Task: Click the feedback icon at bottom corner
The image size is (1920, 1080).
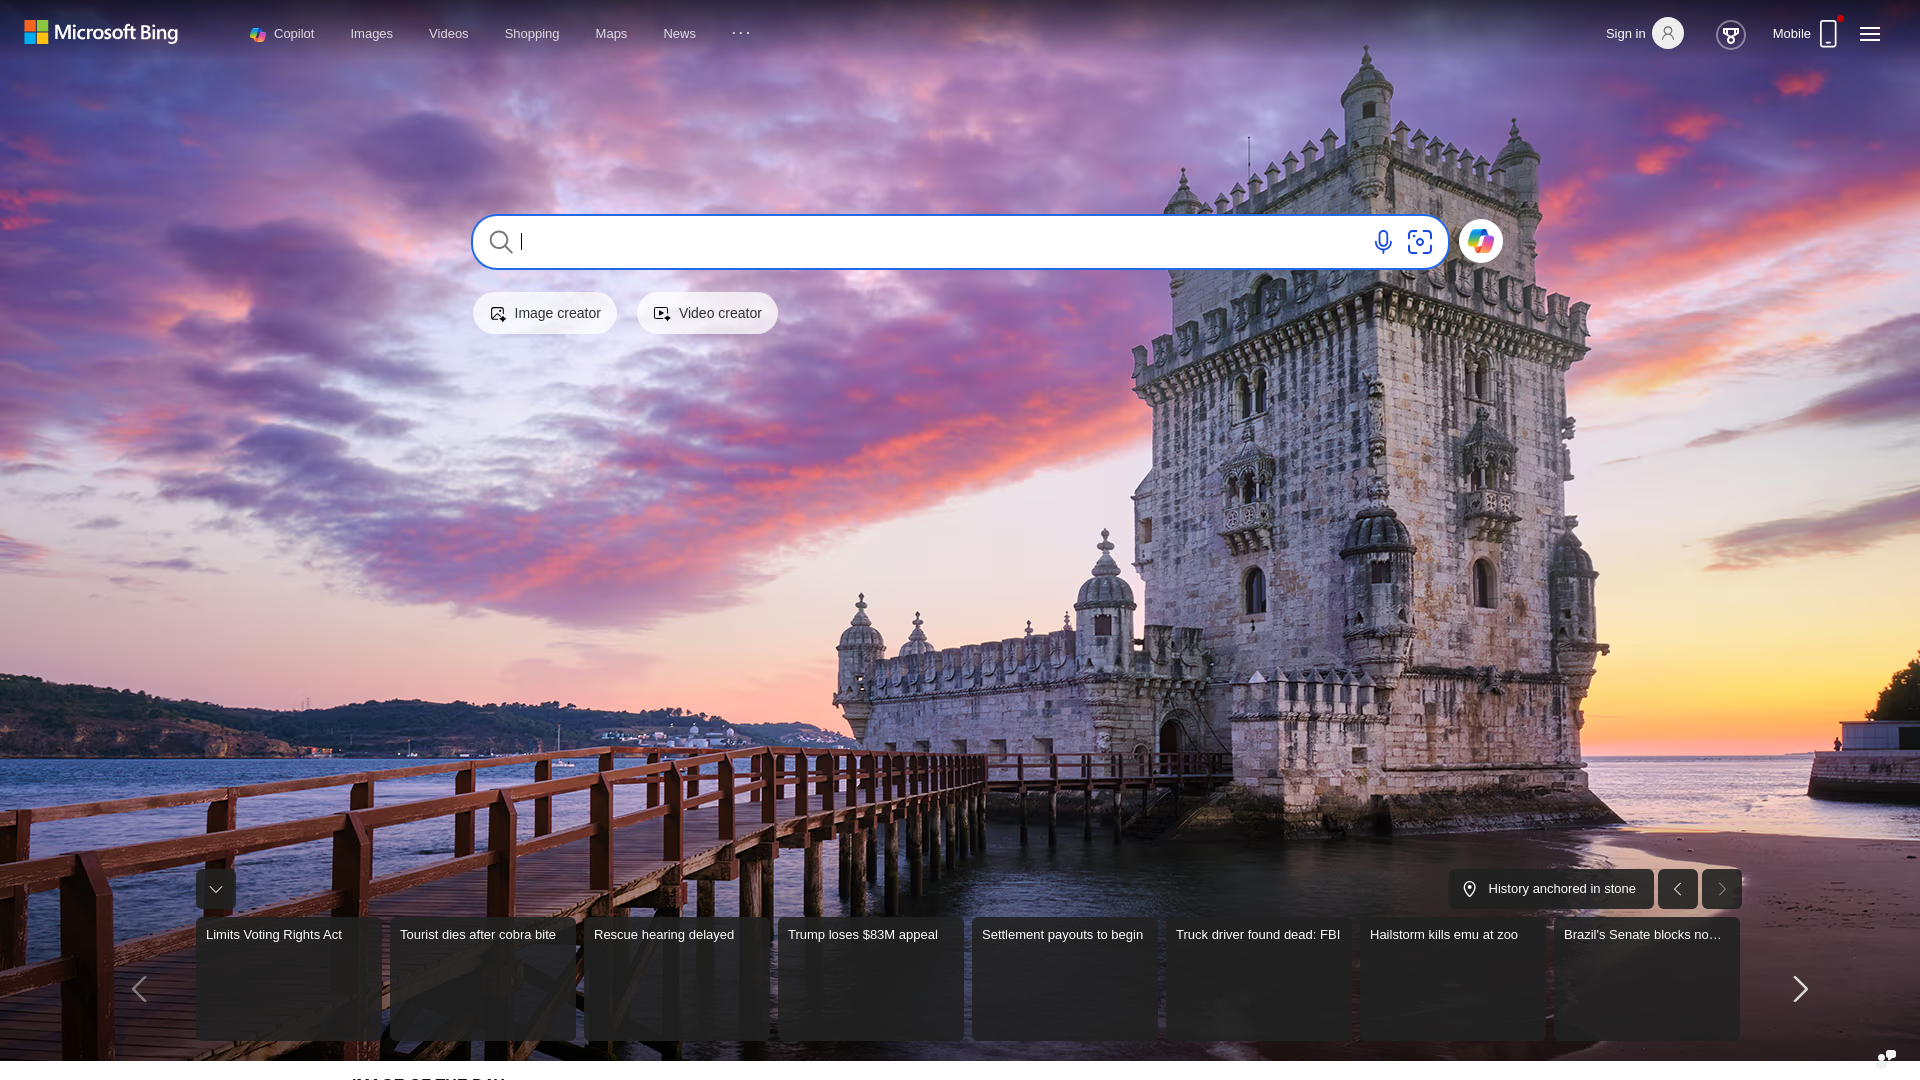Action: [1886, 1058]
